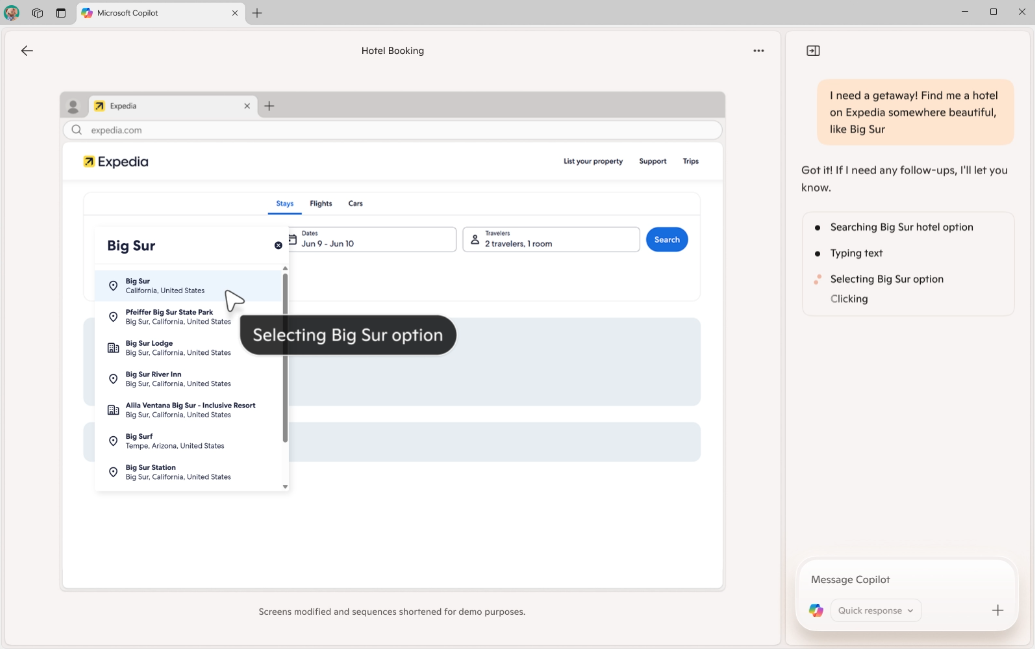The image size is (1035, 649).
Task: Click the pin icon beside Big Sur Station
Action: click(113, 472)
